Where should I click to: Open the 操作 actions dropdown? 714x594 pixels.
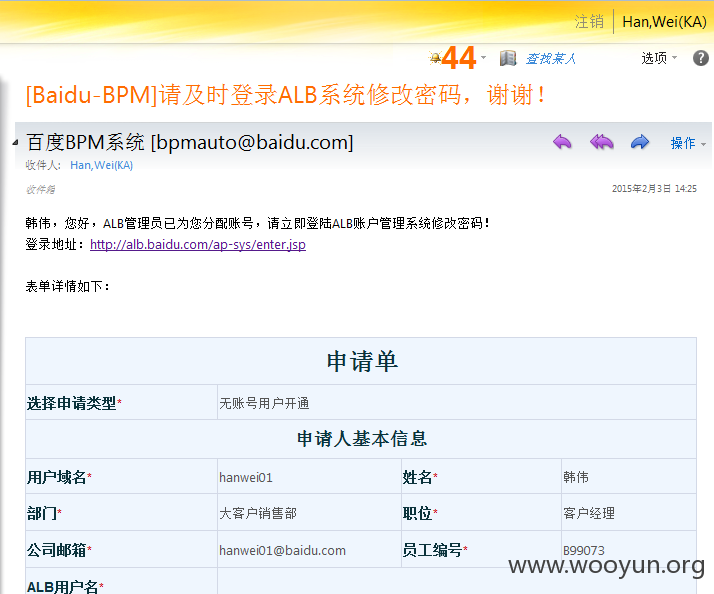point(688,143)
